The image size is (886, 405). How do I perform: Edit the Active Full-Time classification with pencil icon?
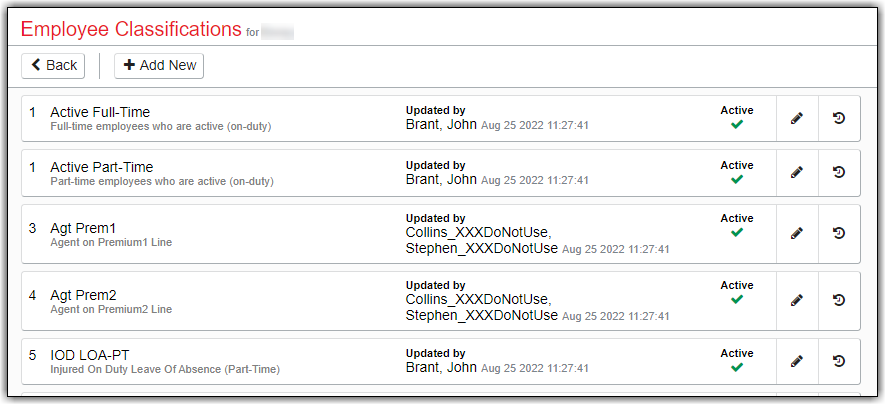797,118
